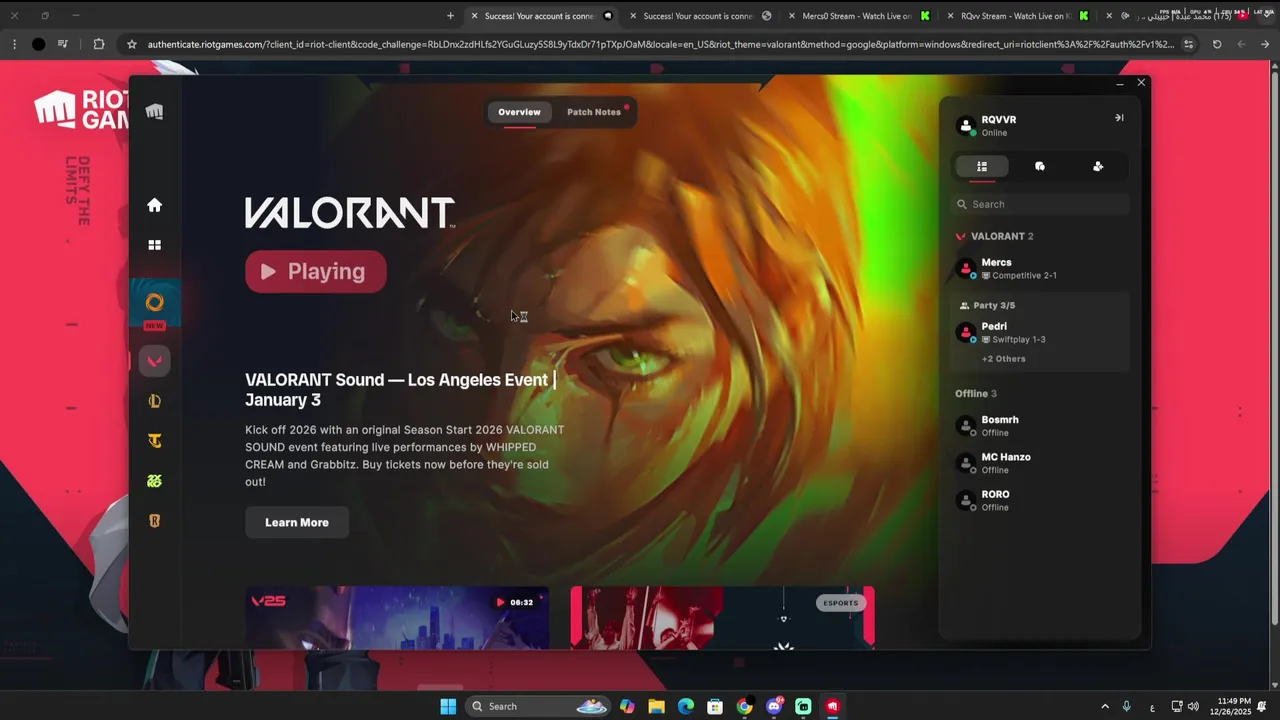
Task: Show the friends list view icon
Action: (x=982, y=167)
